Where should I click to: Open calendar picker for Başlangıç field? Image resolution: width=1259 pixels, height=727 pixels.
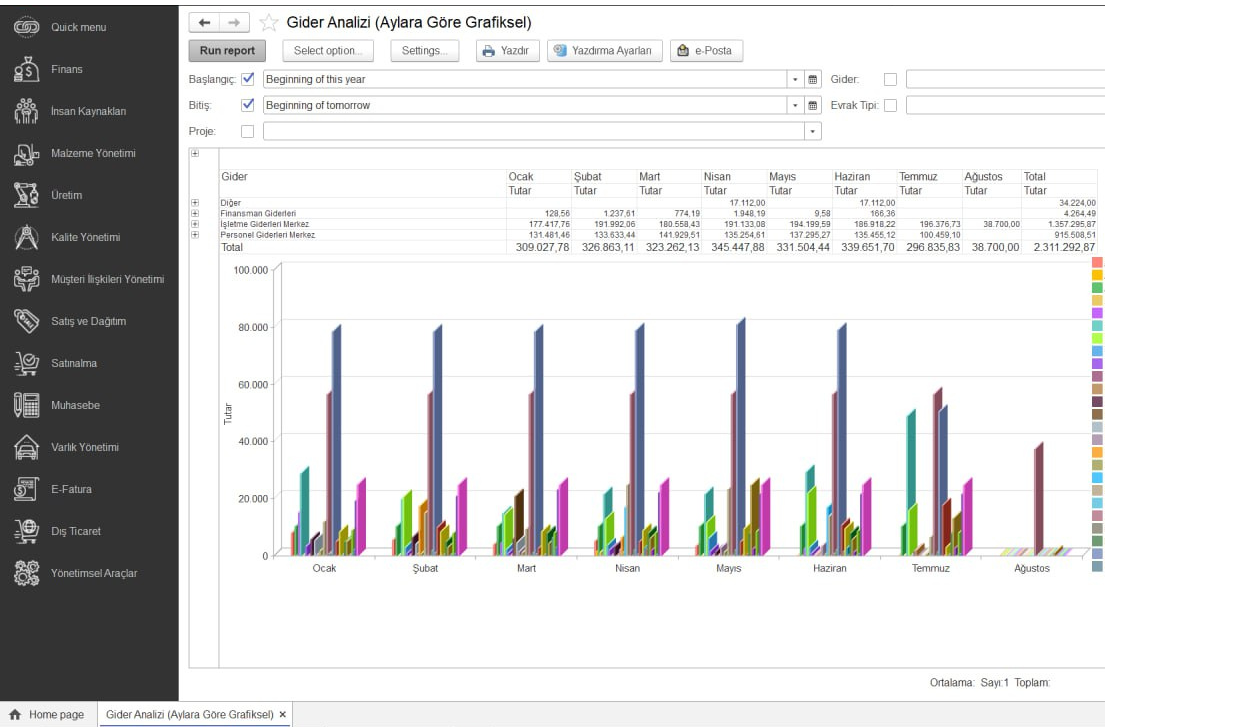click(813, 79)
